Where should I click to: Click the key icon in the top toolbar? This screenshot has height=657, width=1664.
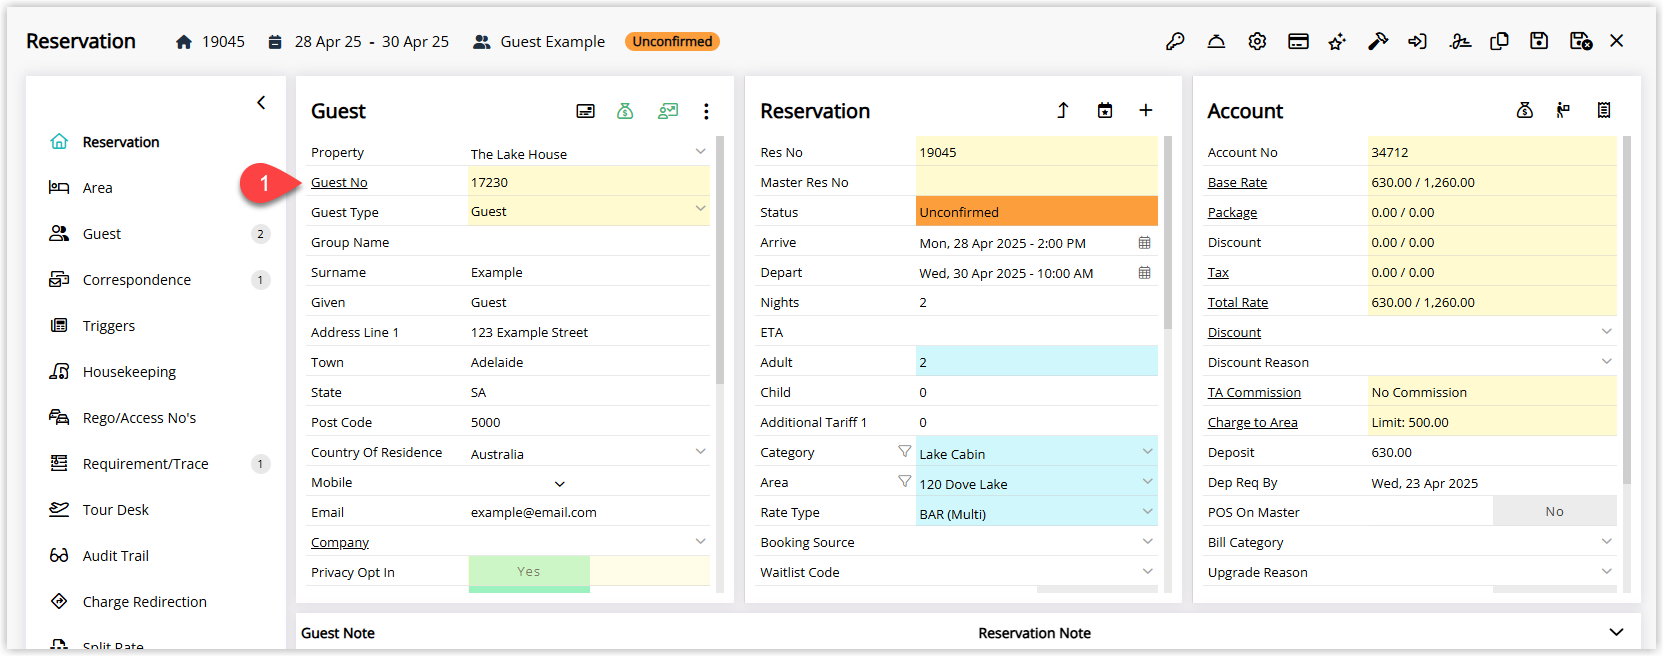click(1175, 41)
